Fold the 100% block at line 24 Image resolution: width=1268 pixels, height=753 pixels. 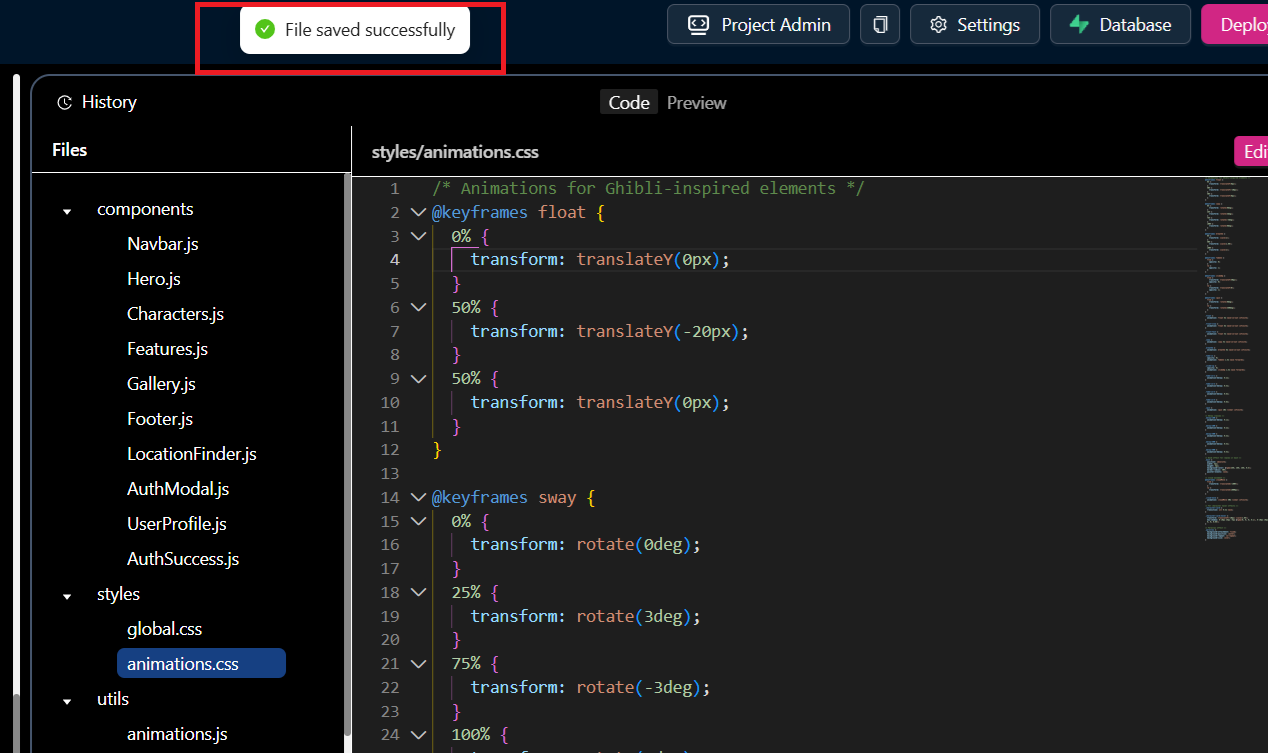[418, 734]
